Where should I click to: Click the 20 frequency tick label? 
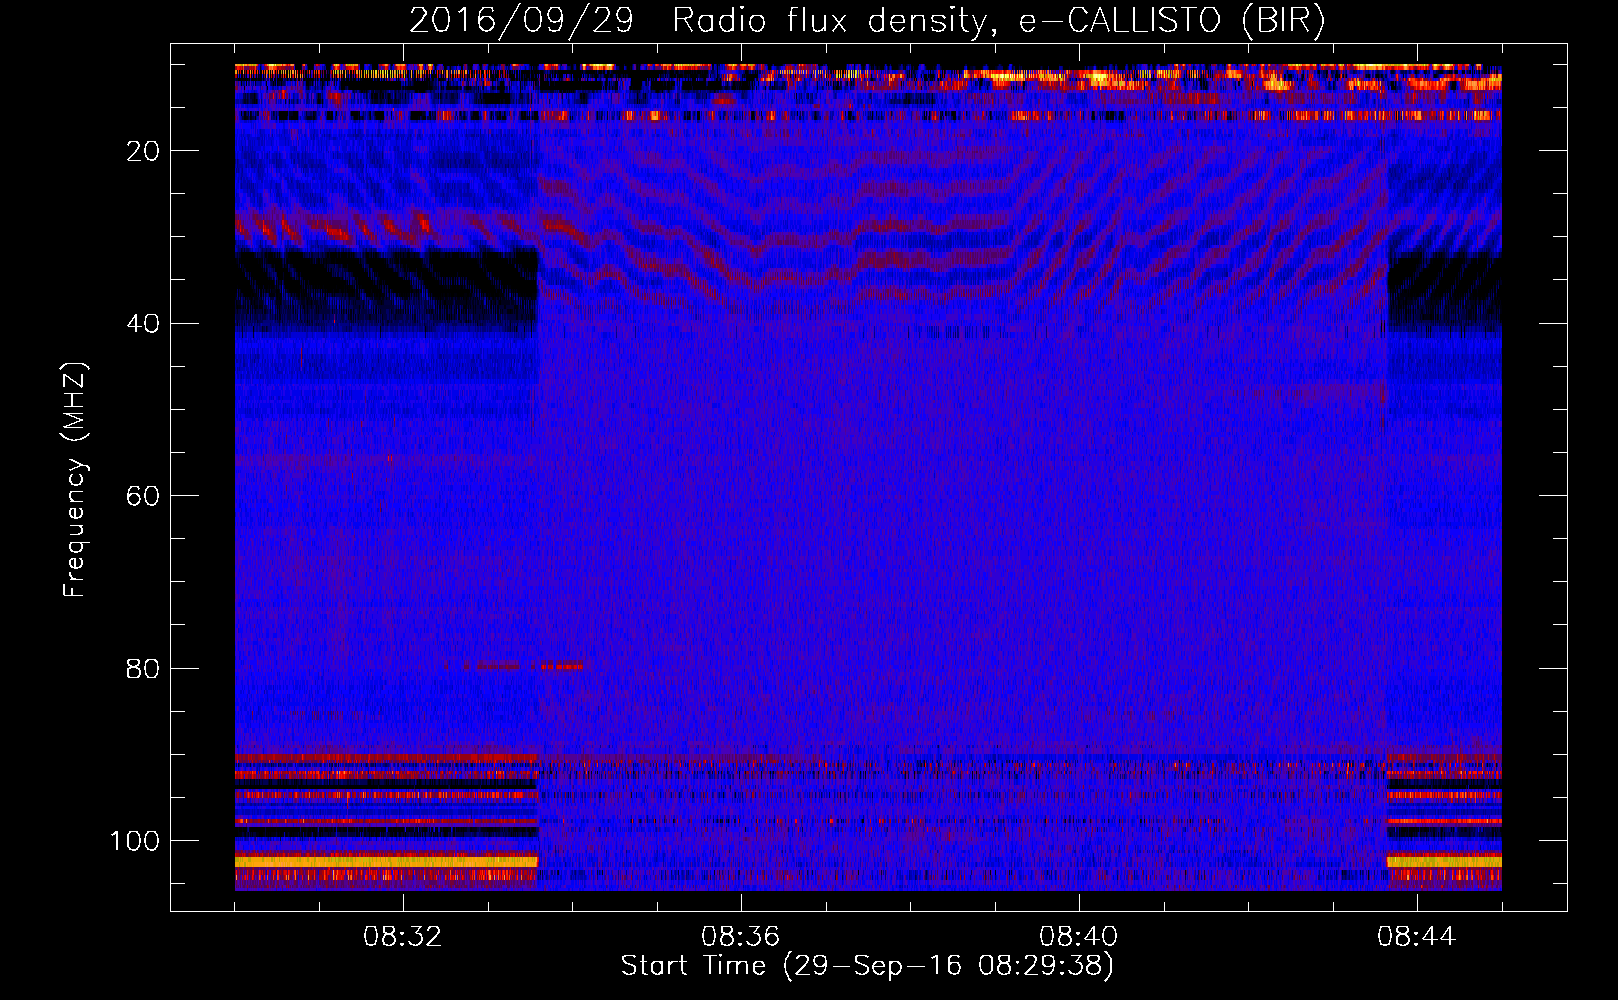click(144, 151)
